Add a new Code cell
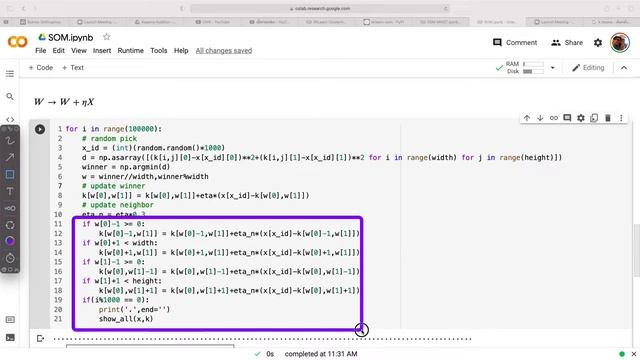The image size is (640, 360). pos(40,68)
